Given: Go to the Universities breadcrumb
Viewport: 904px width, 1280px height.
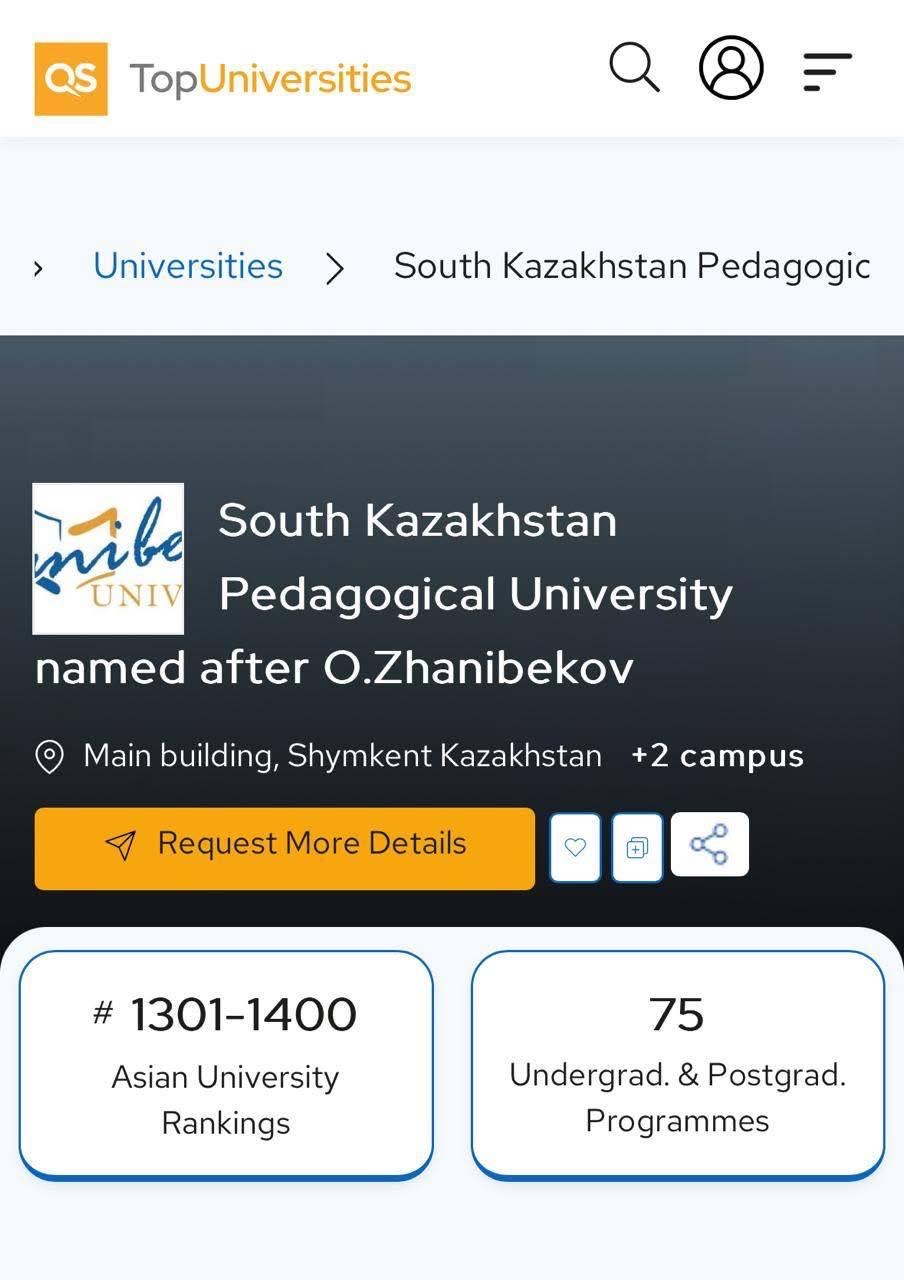Looking at the screenshot, I should pyautogui.click(x=188, y=266).
